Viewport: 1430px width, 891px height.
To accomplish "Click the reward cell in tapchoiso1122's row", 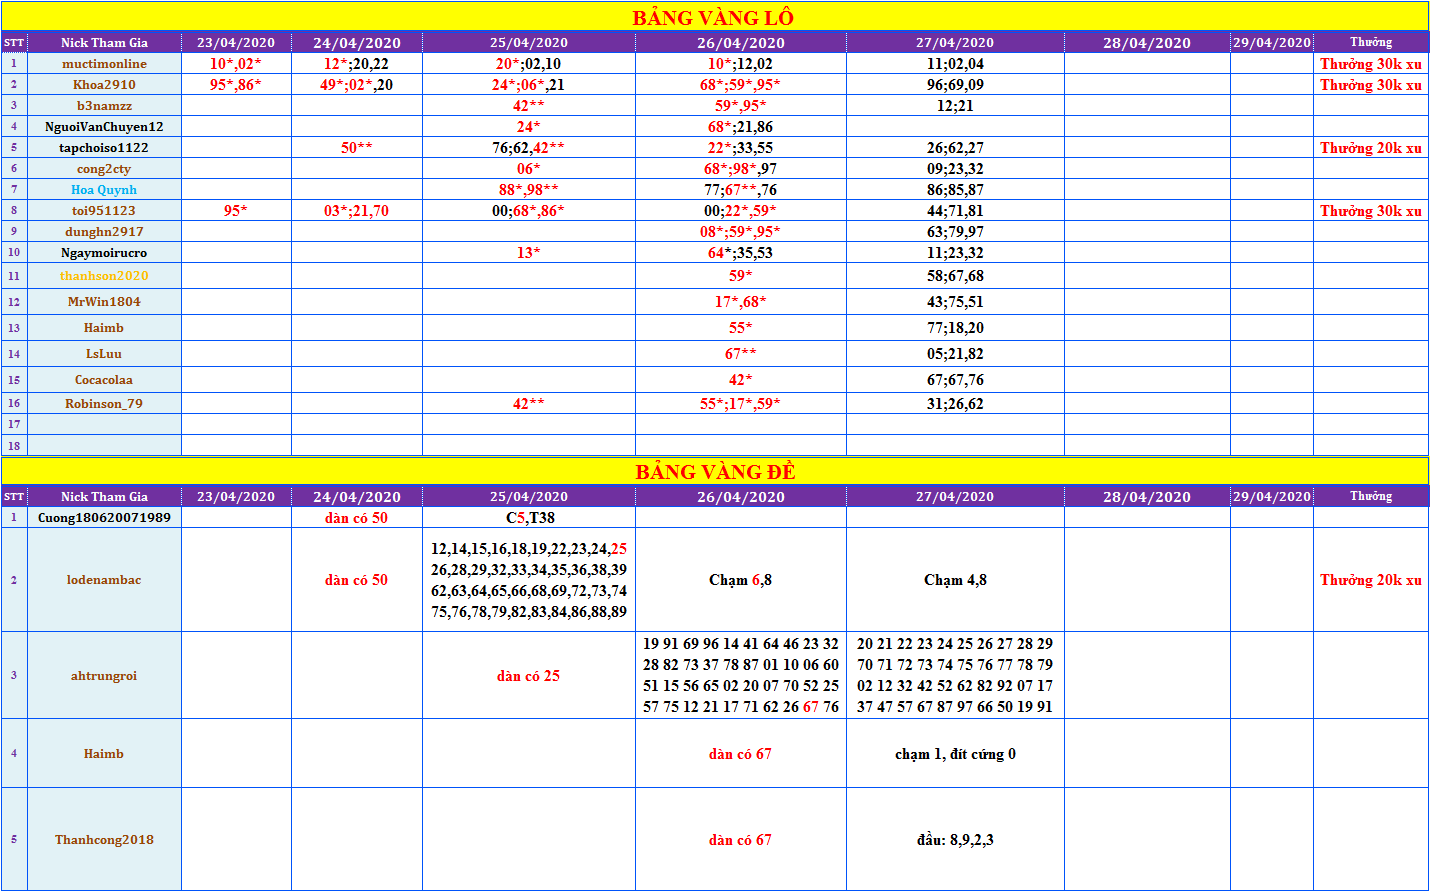I will 1370,148.
